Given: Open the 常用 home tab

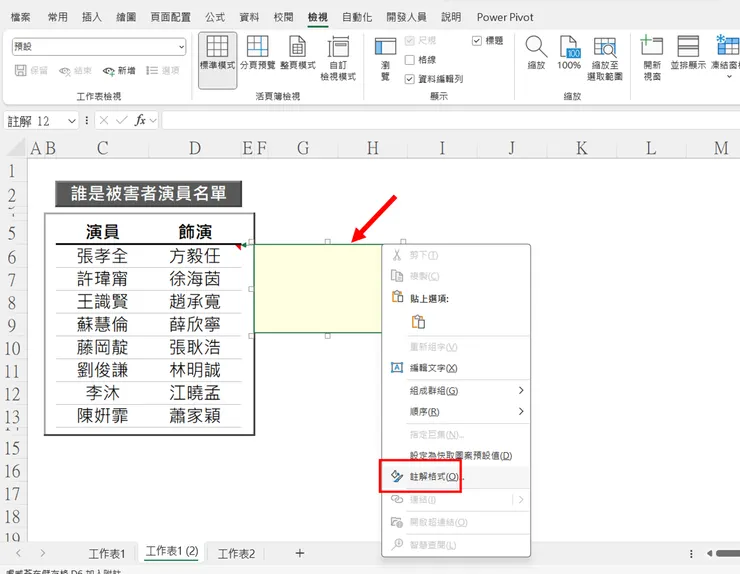Looking at the screenshot, I should pyautogui.click(x=58, y=17).
